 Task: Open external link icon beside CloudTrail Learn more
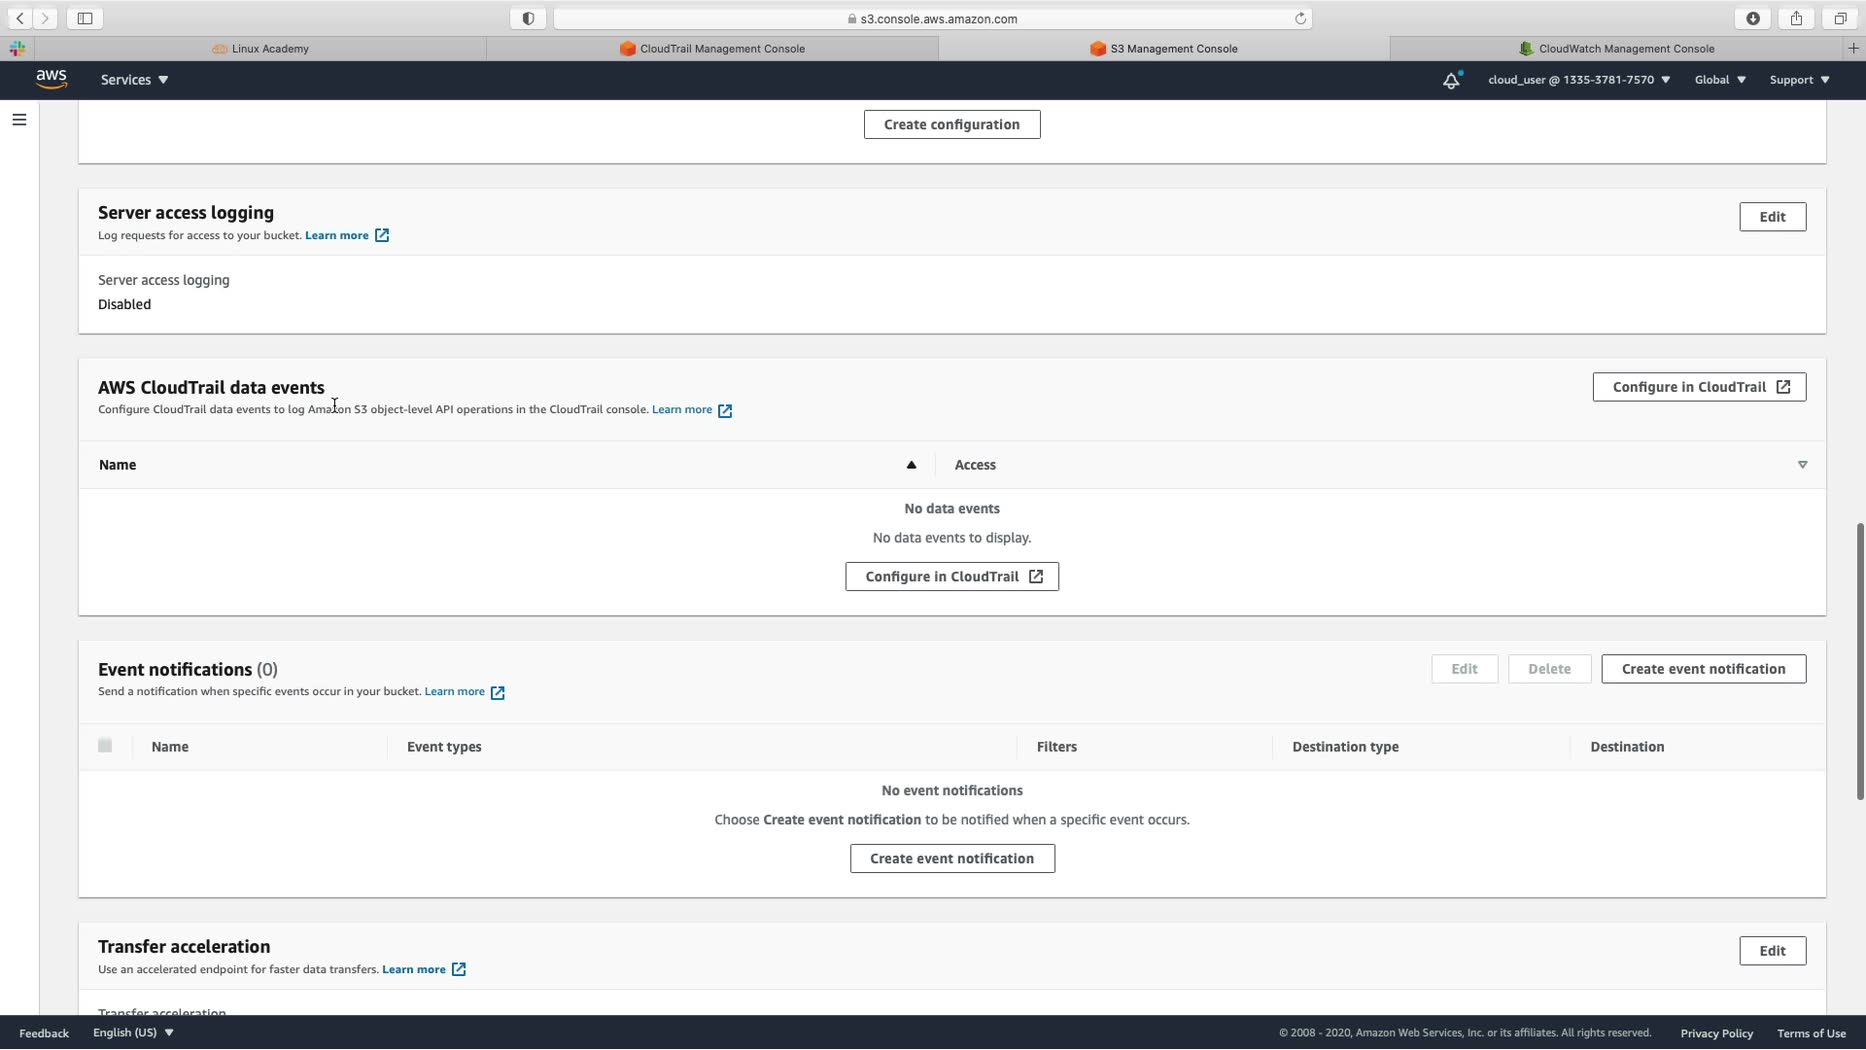coord(725,410)
